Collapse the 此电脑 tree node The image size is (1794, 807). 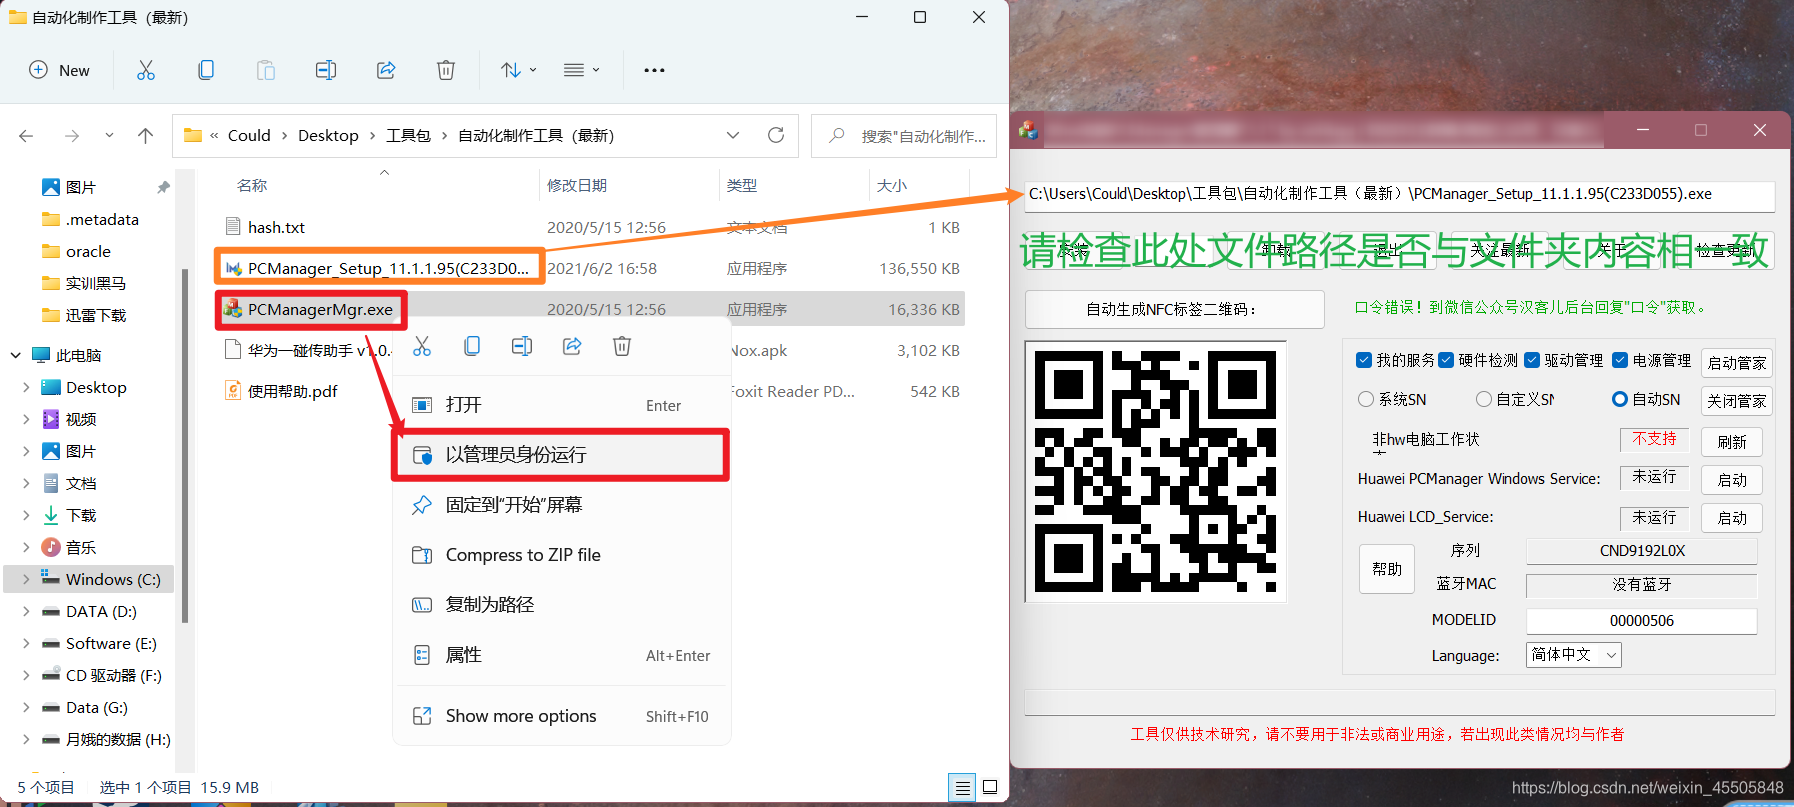point(16,355)
